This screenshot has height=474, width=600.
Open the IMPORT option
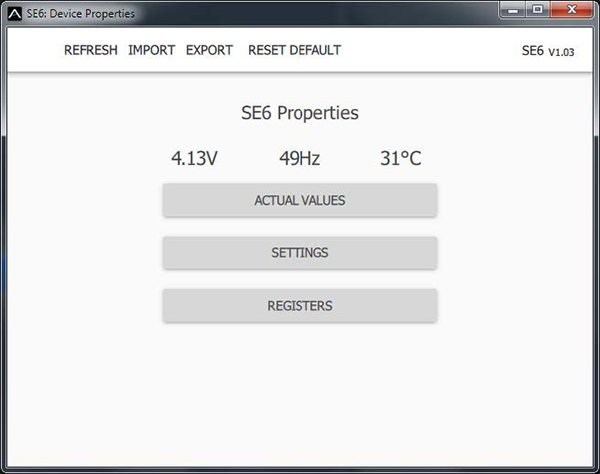click(x=151, y=50)
